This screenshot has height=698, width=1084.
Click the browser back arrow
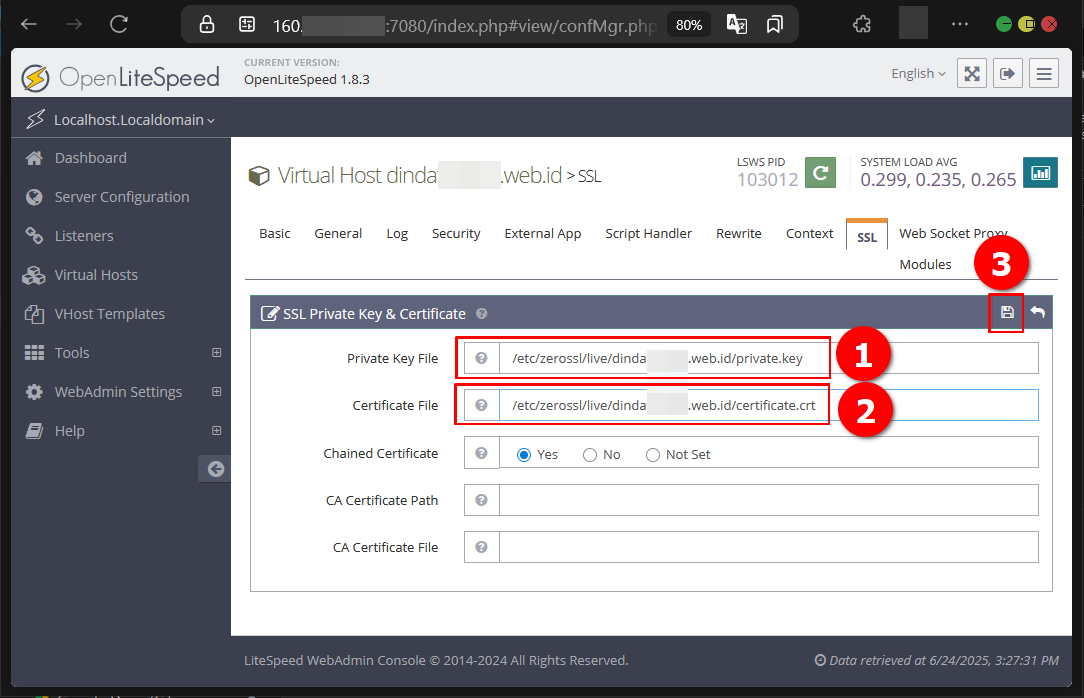pyautogui.click(x=28, y=24)
